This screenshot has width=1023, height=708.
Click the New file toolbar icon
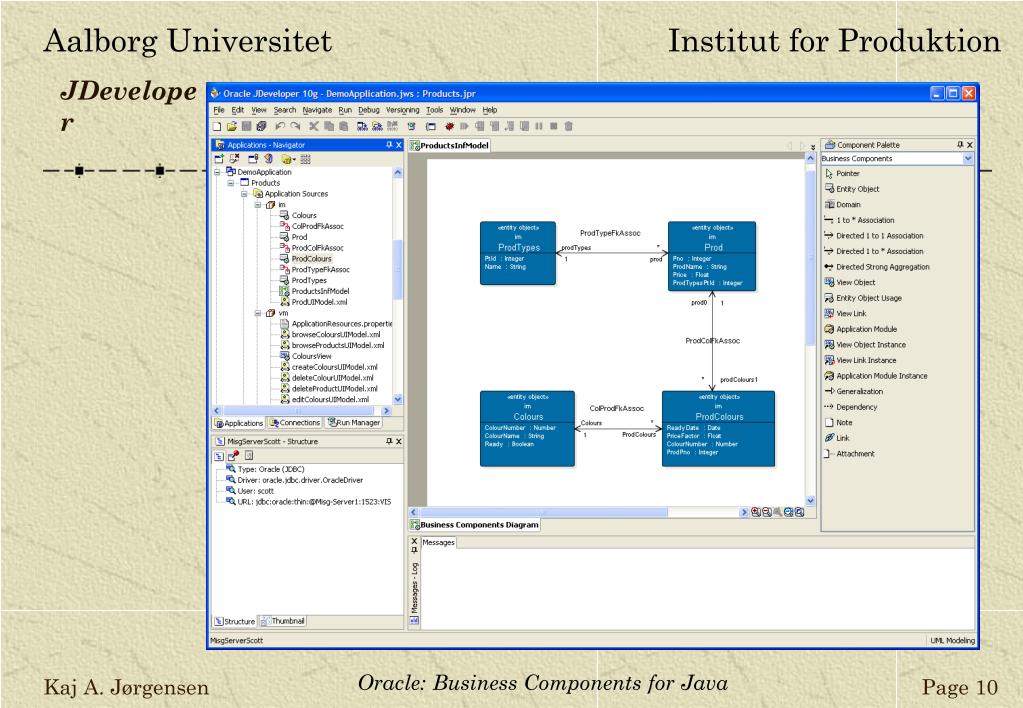[217, 127]
